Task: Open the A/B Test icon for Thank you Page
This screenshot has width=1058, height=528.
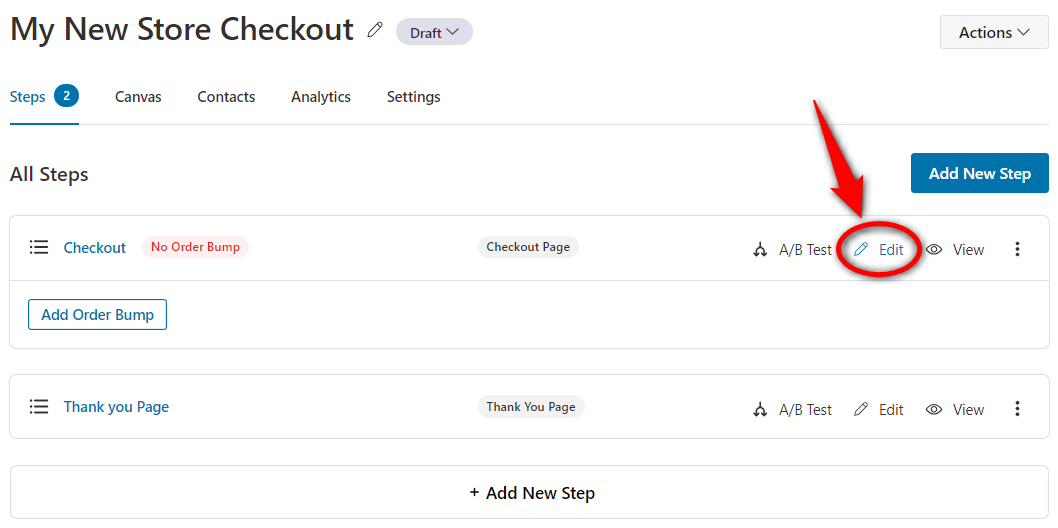Action: 760,409
